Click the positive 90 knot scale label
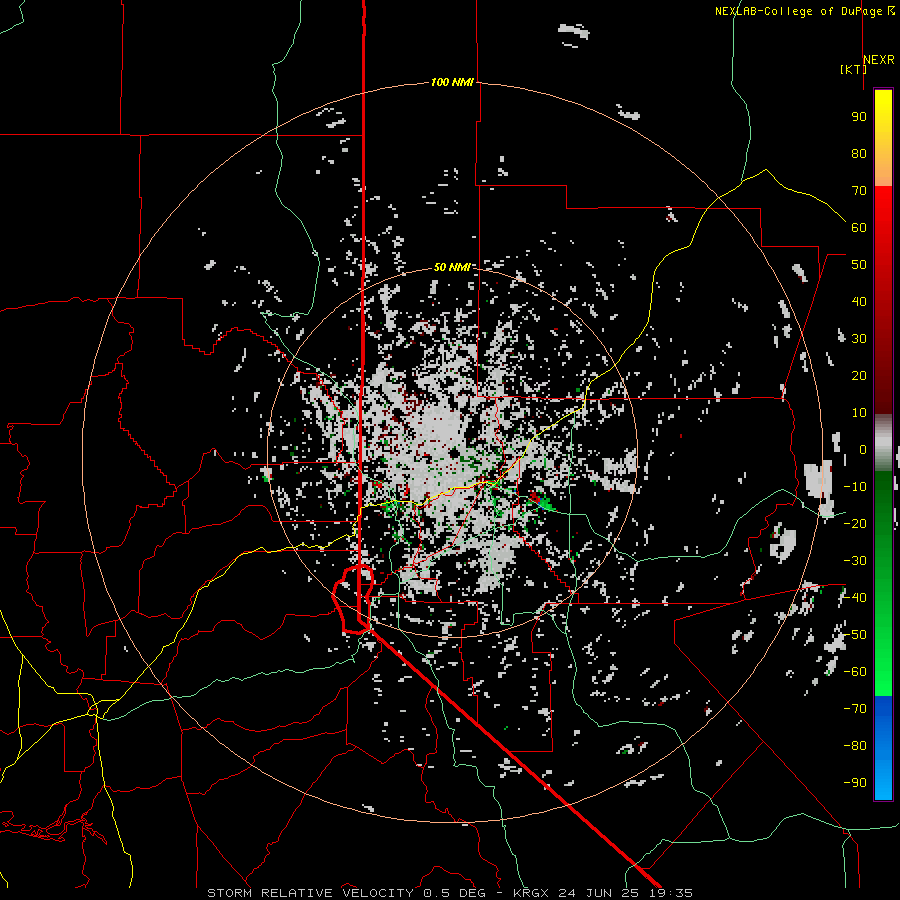This screenshot has width=900, height=900. coord(859,117)
